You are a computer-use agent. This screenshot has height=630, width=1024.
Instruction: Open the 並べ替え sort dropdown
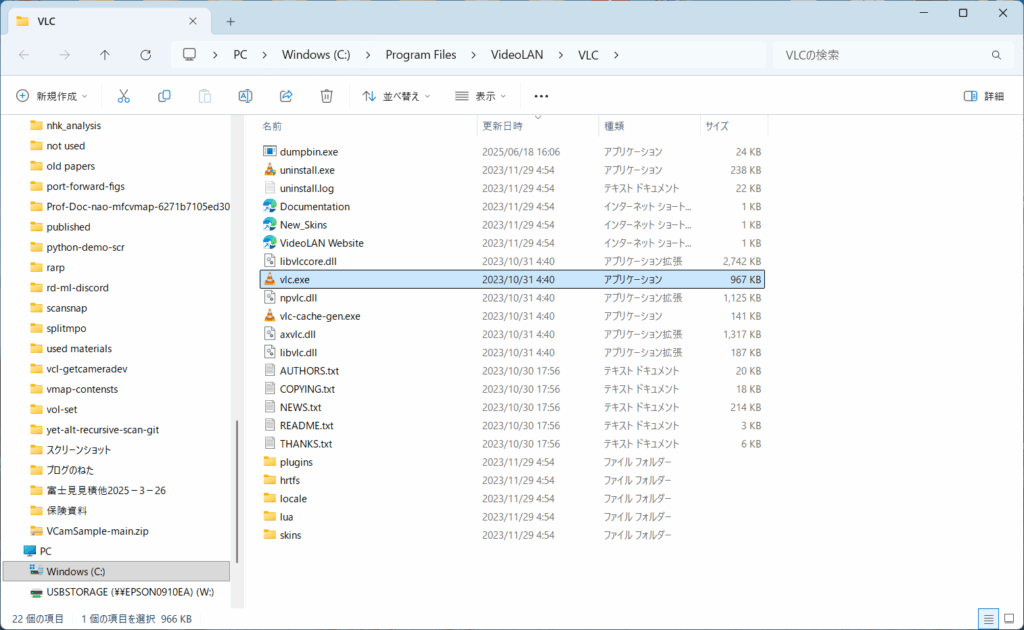point(396,96)
